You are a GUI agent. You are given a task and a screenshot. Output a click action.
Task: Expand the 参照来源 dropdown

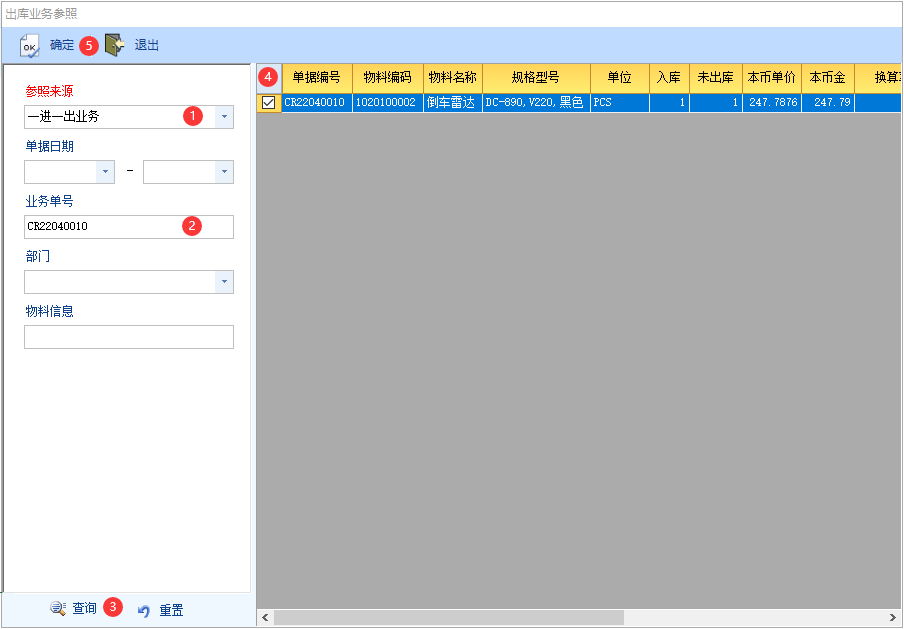(224, 117)
